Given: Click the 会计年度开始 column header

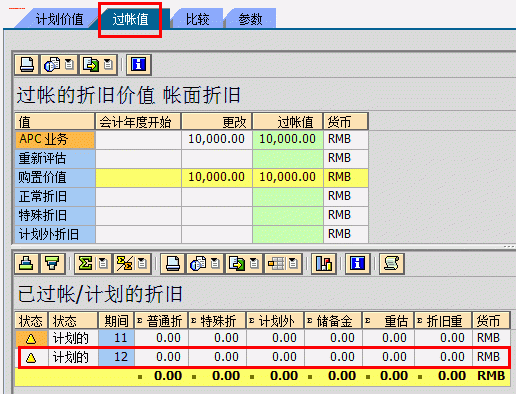Looking at the screenshot, I should click(138, 122).
